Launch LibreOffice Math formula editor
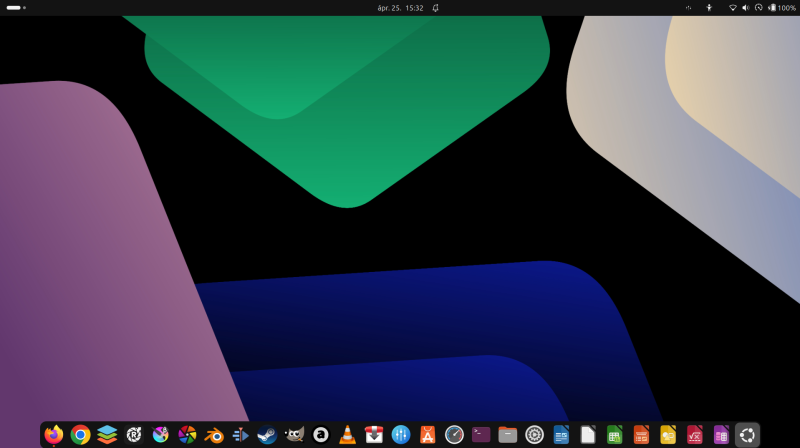The height and width of the screenshot is (448, 800). [695, 434]
